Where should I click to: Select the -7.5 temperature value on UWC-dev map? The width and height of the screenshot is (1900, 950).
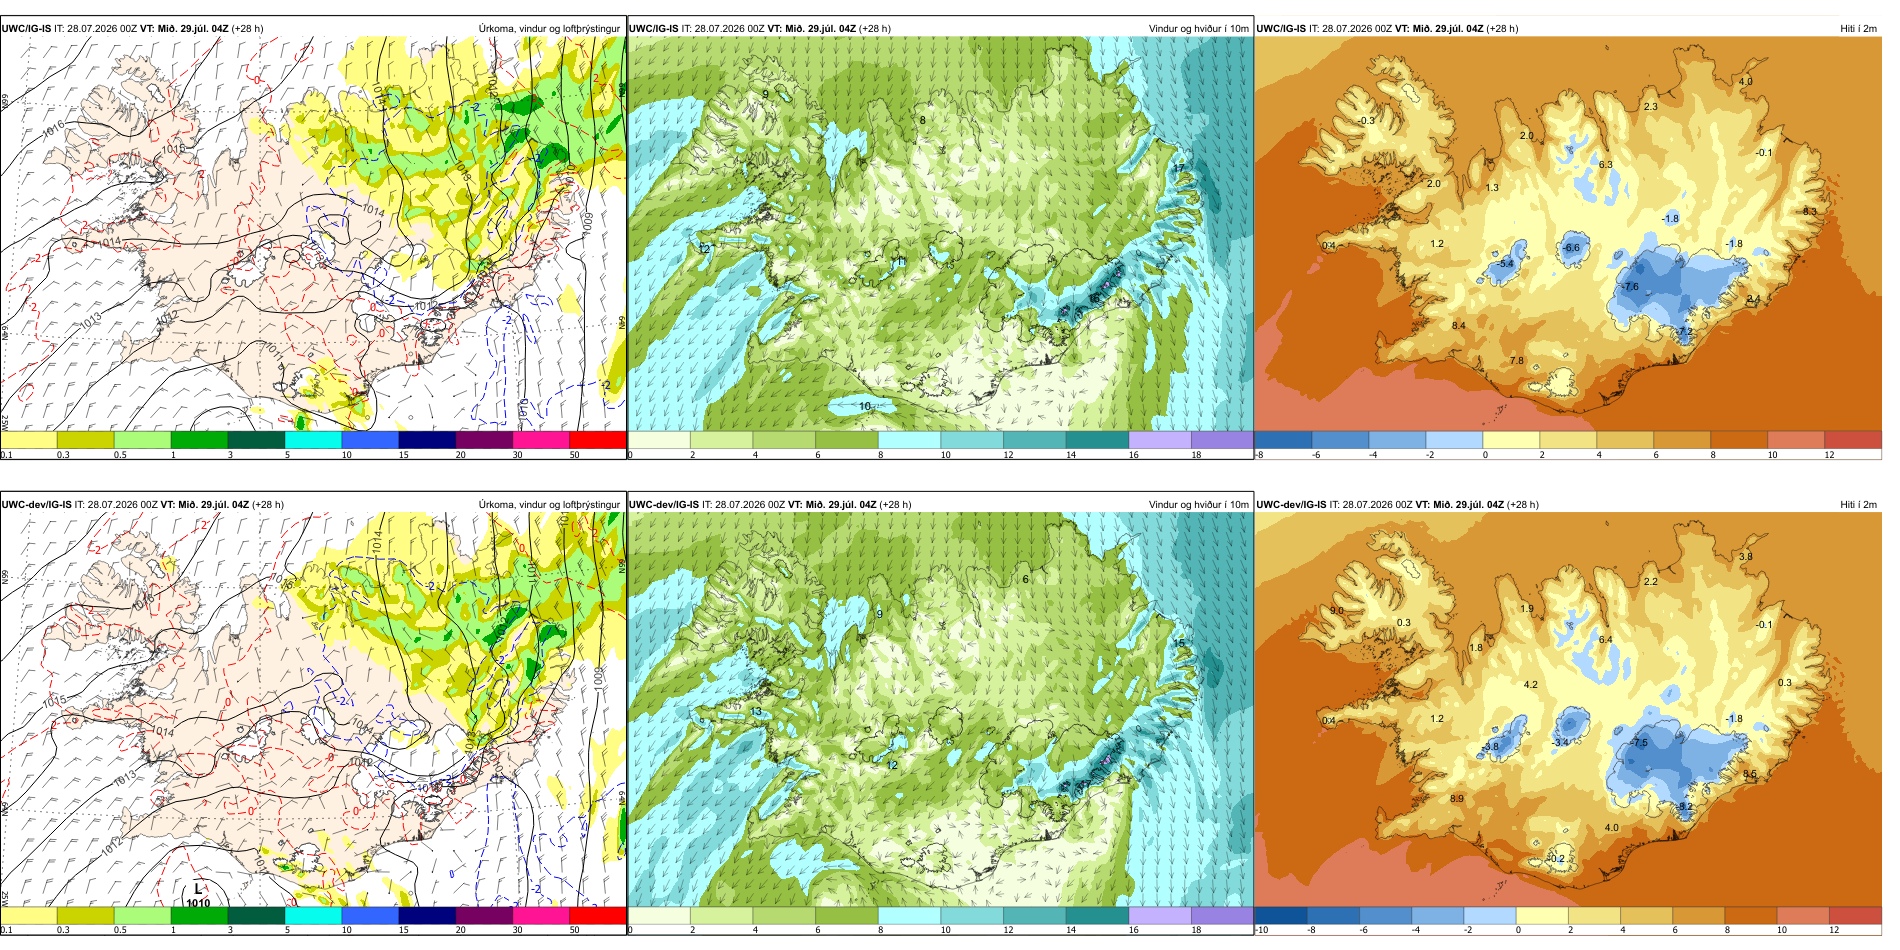point(1638,743)
